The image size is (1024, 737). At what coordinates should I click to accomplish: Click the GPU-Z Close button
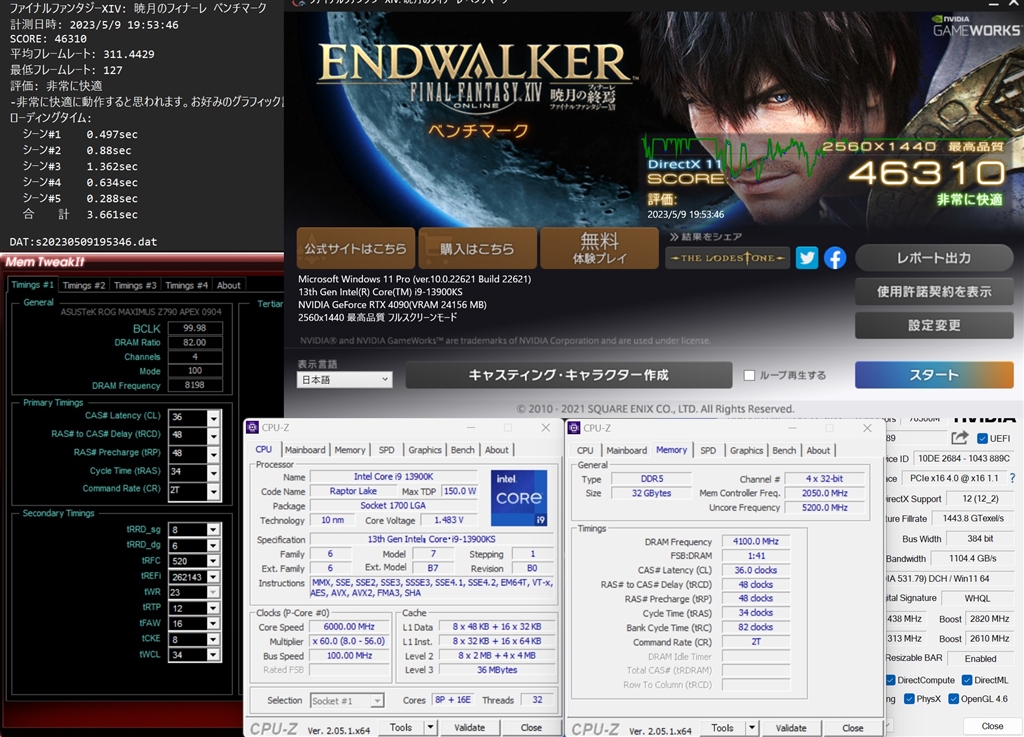pos(992,726)
